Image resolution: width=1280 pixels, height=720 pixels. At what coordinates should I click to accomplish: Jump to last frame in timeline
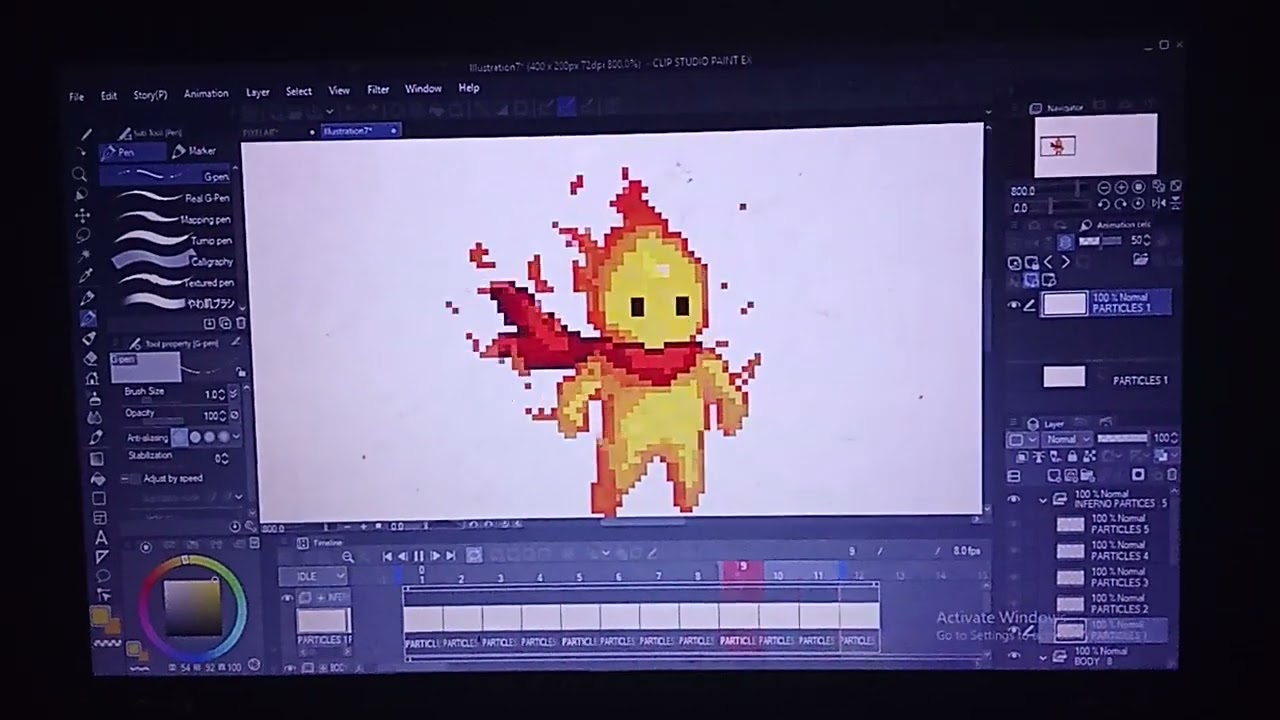450,556
